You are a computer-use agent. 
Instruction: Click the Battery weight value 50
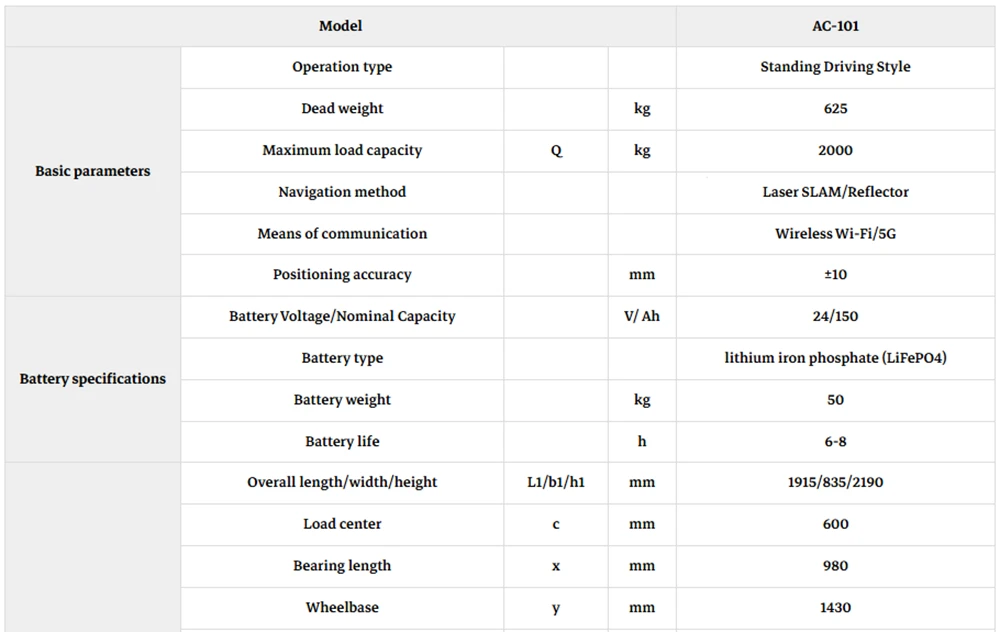point(835,400)
